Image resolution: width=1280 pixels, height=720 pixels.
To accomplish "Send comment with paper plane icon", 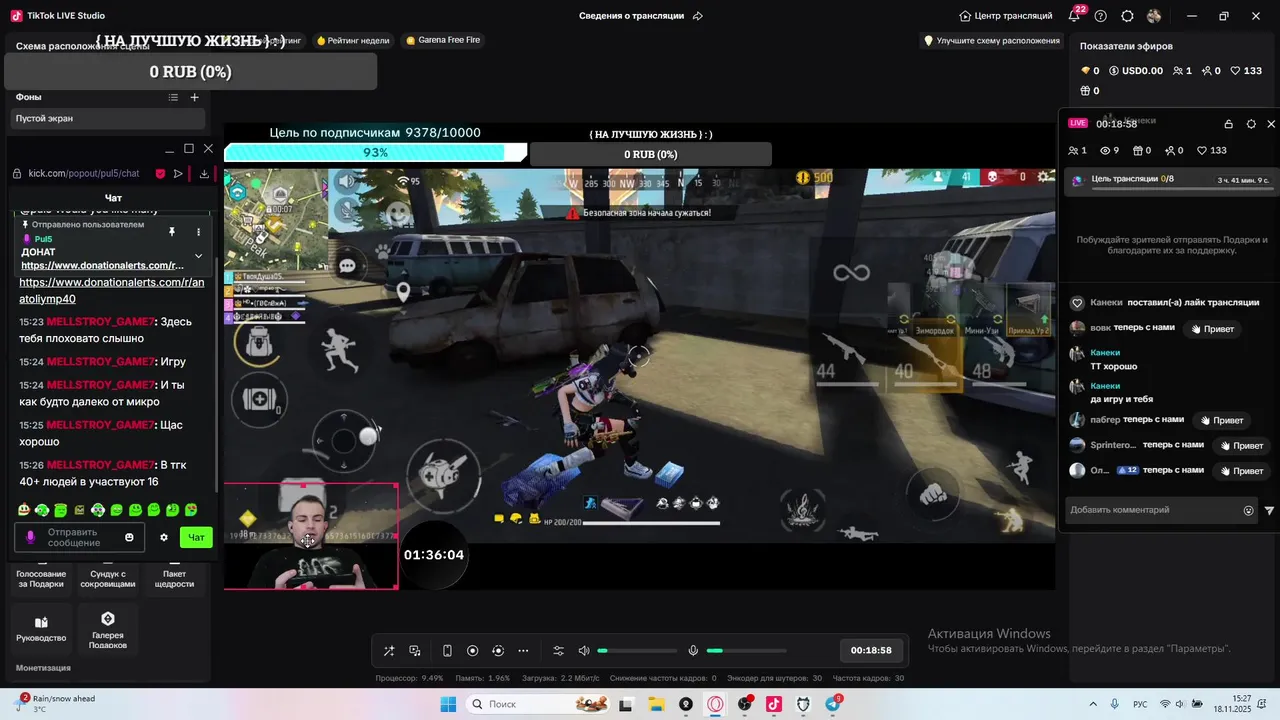I will (x=1269, y=510).
